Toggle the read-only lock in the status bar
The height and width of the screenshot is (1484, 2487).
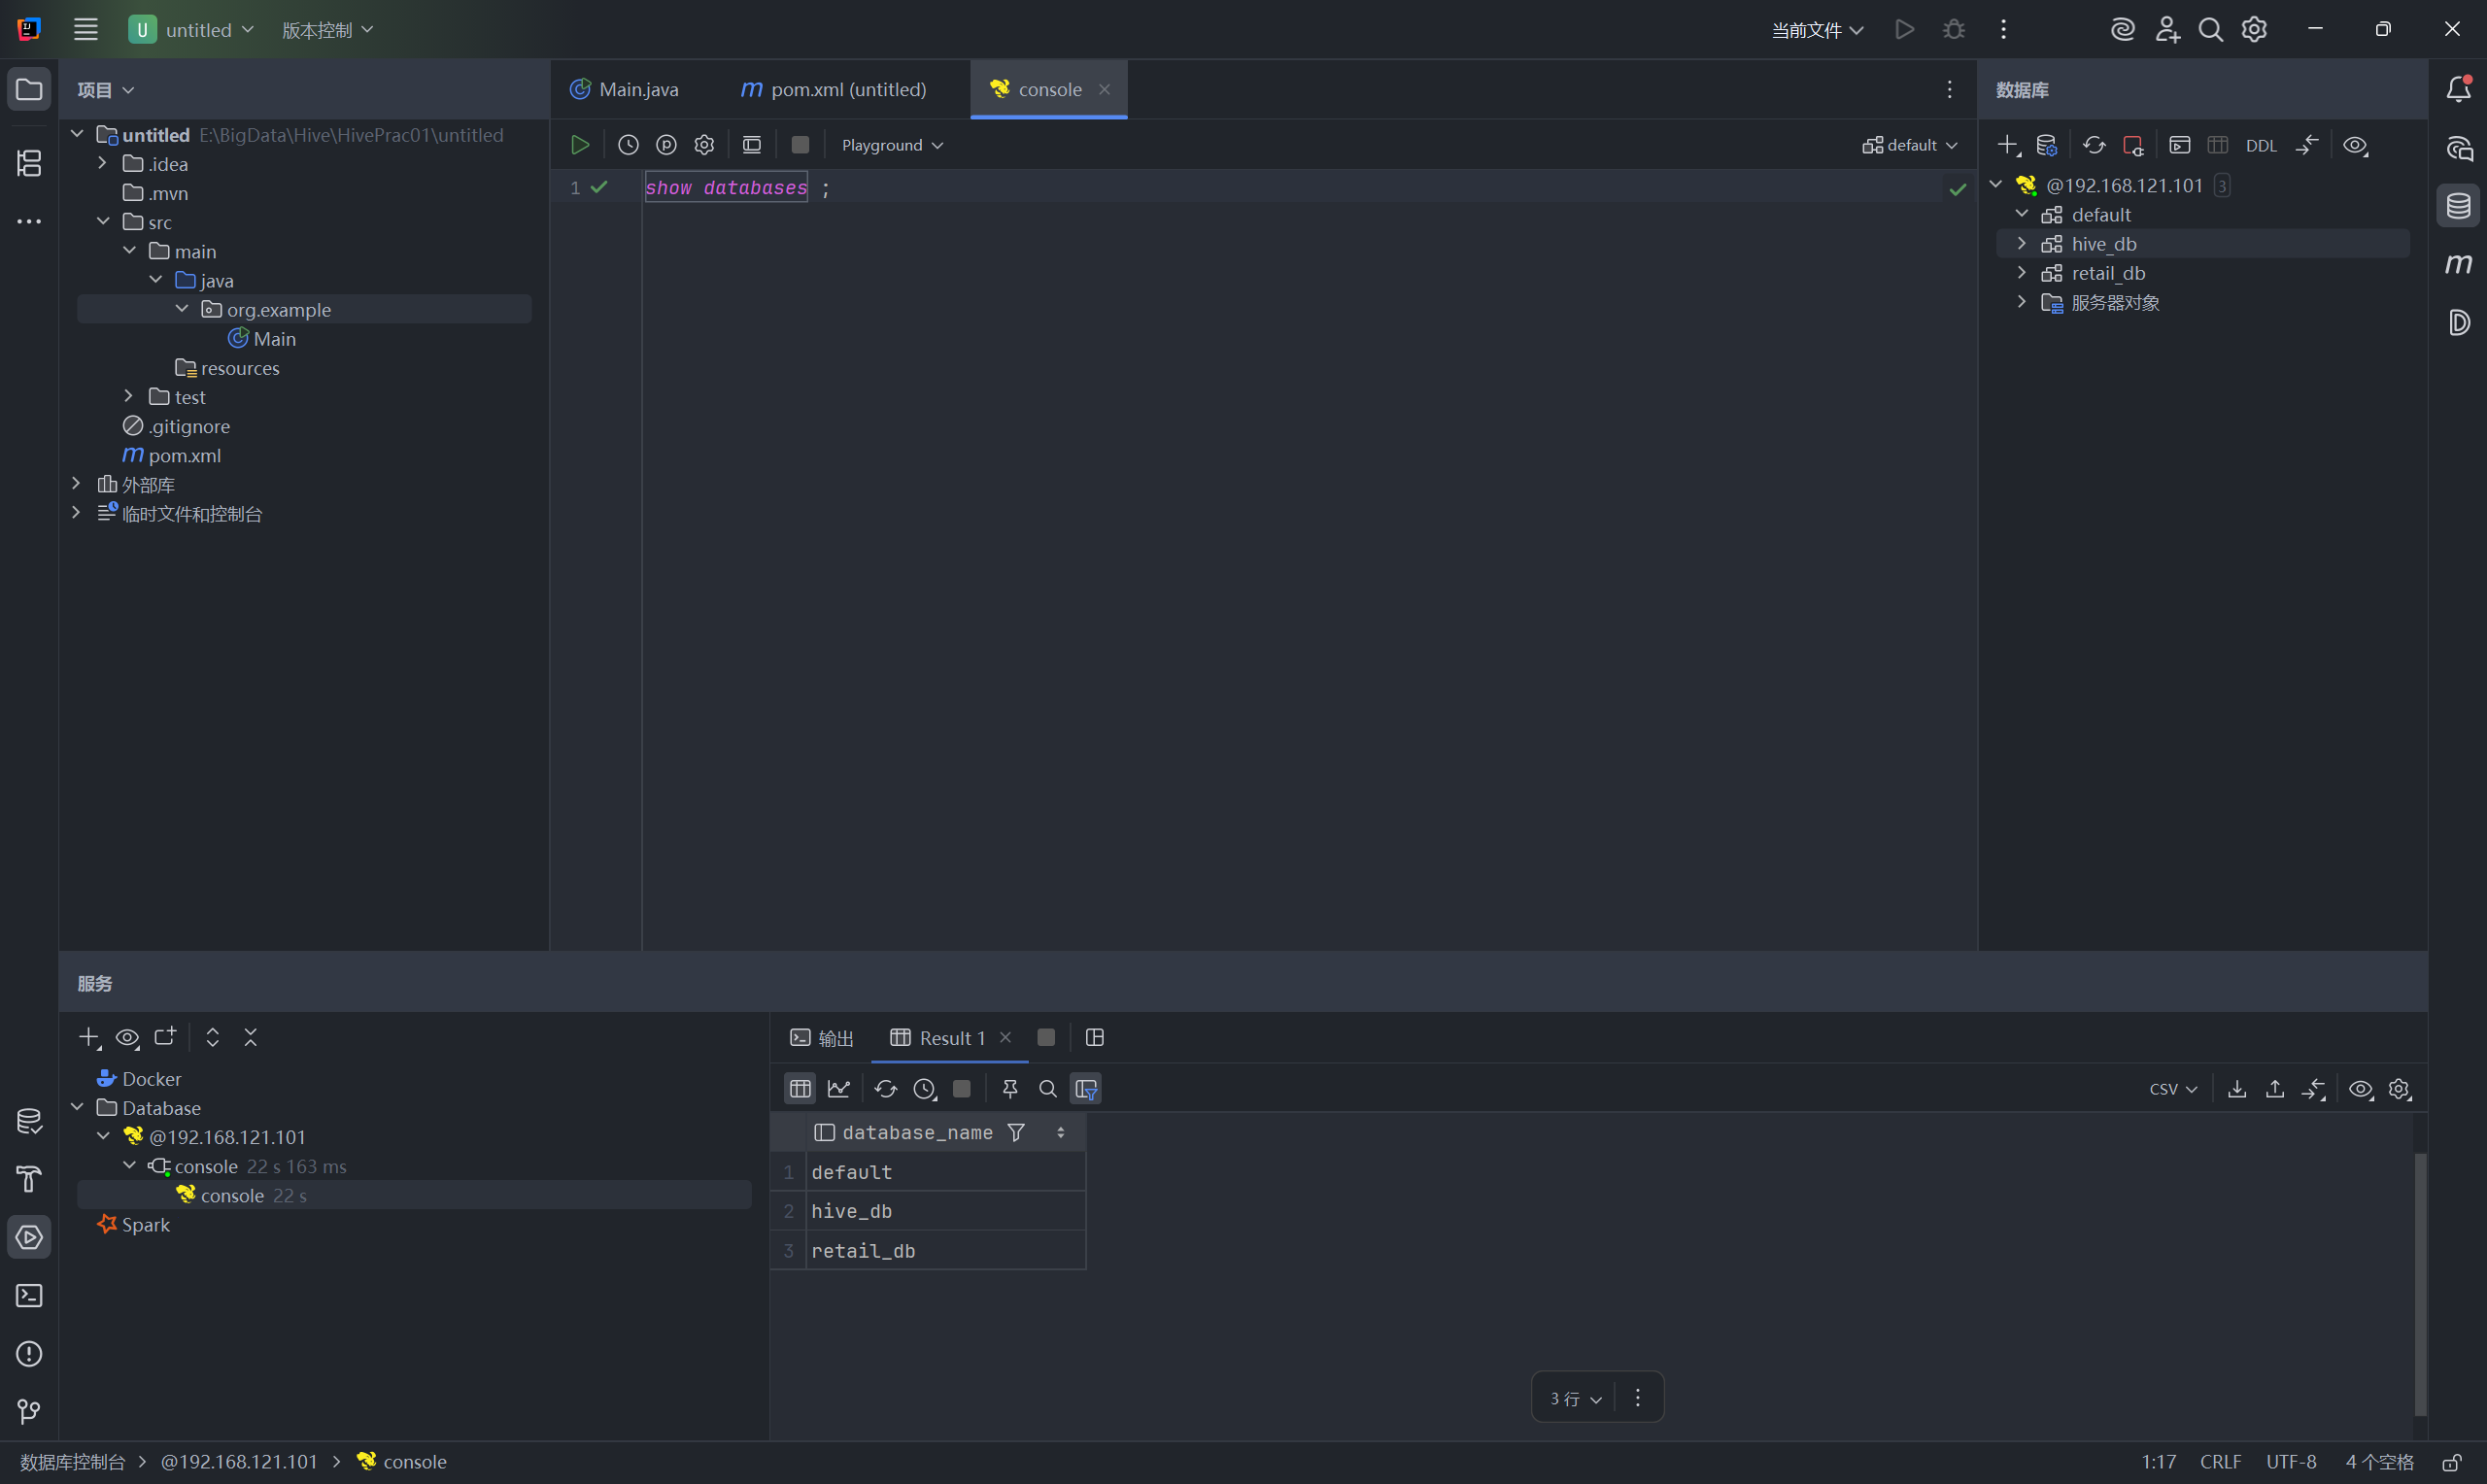tap(2451, 1462)
